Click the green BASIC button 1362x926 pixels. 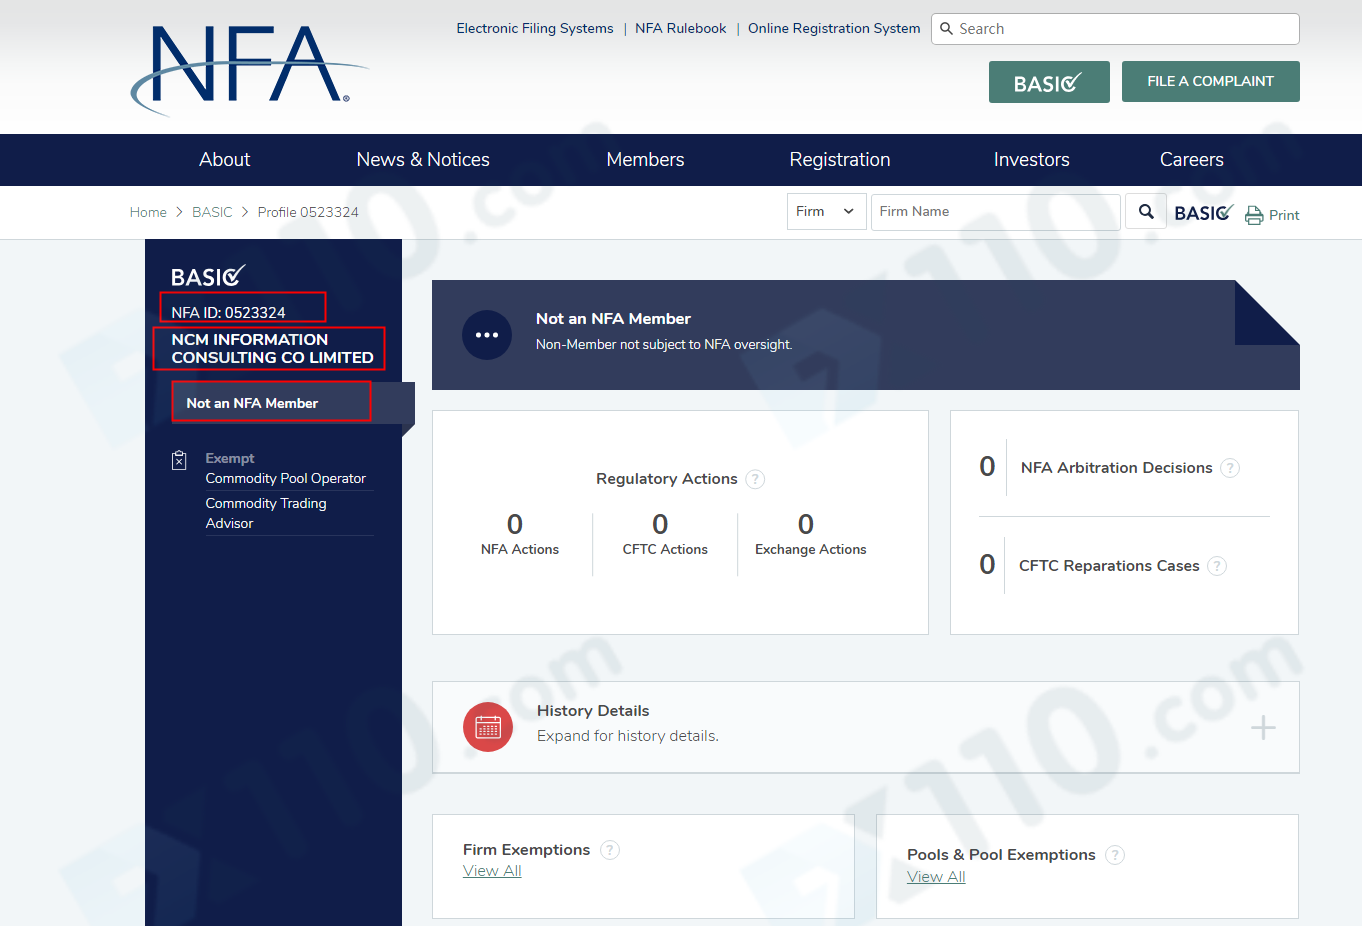[1049, 82]
